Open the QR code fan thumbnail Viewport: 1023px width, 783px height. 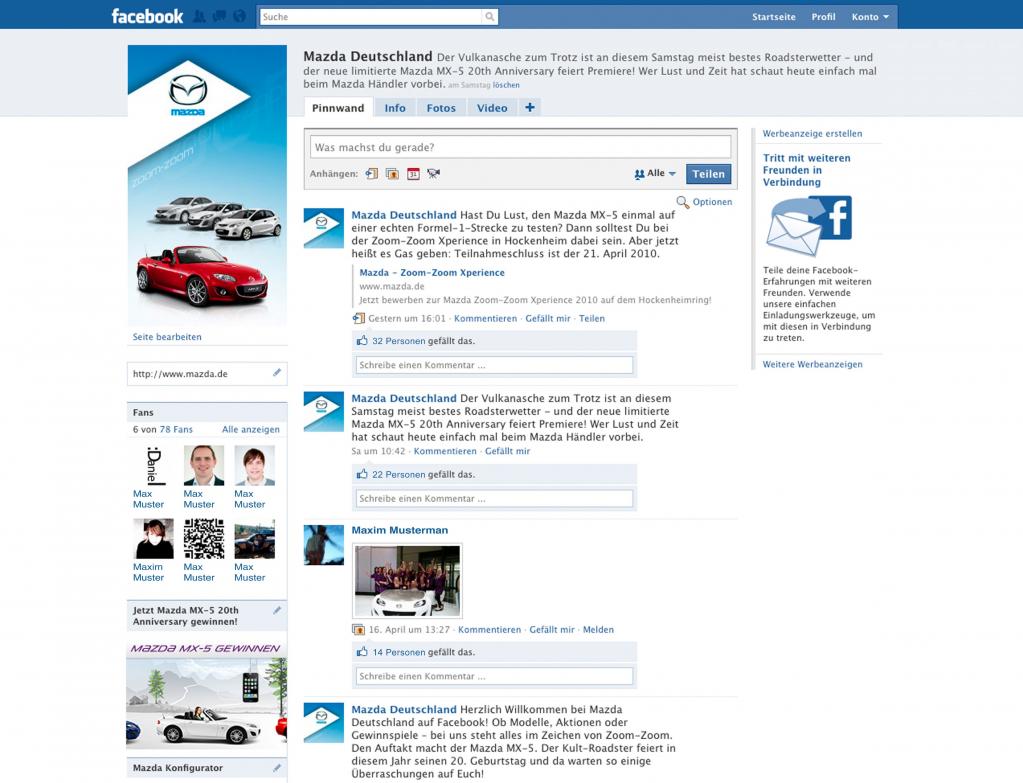coord(204,539)
